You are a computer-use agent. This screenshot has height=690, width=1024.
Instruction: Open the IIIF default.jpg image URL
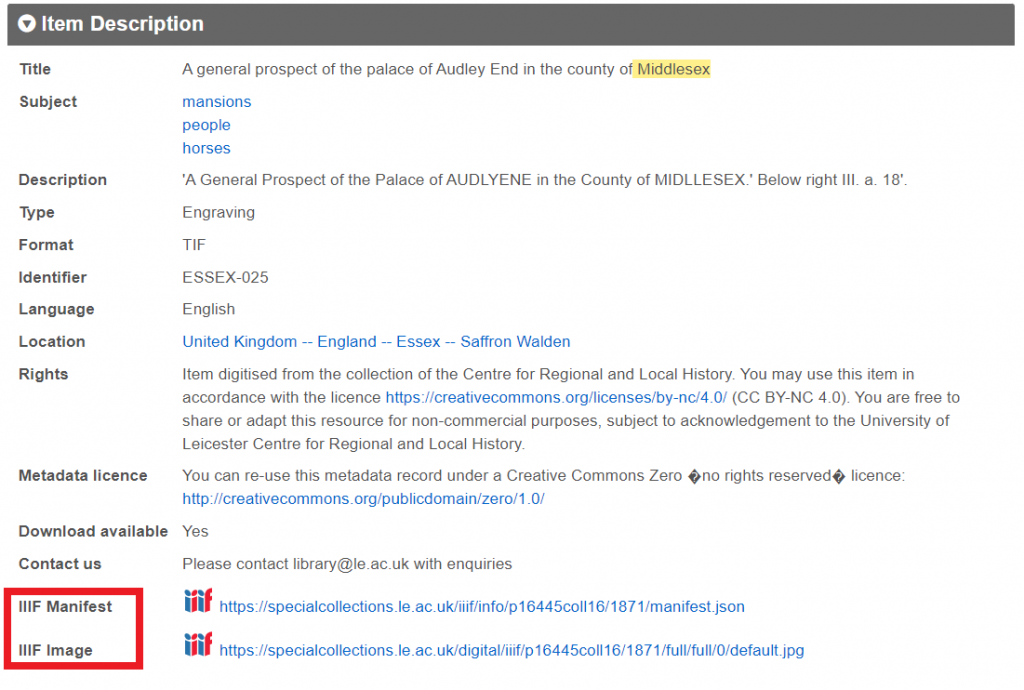point(511,651)
